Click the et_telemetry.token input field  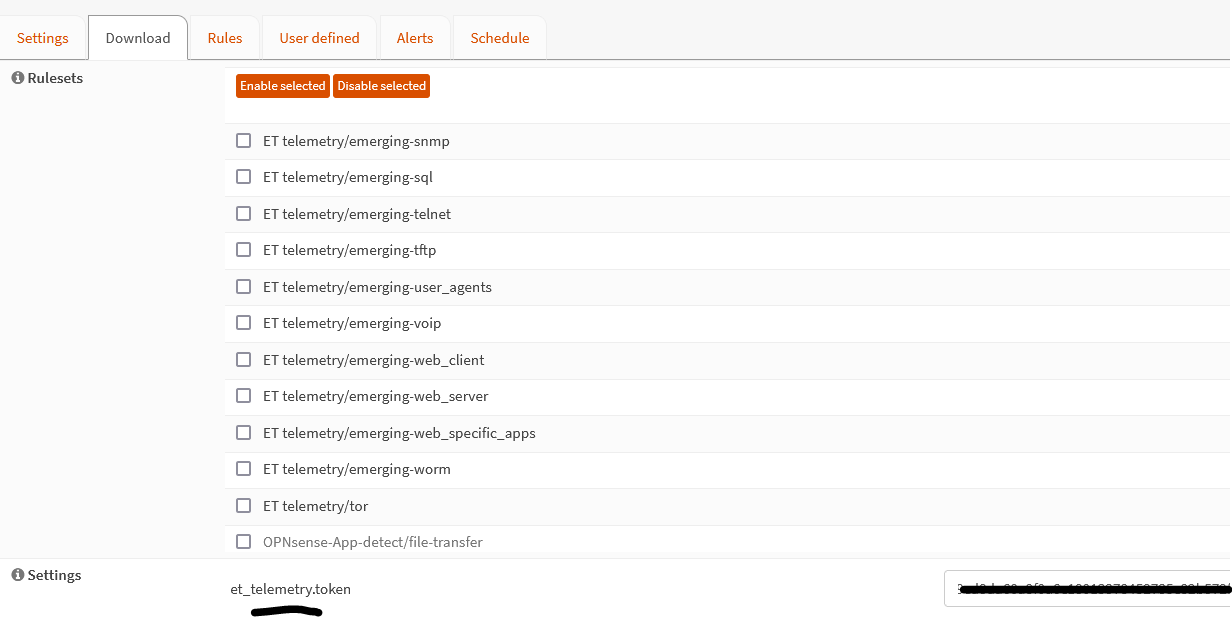(x=1087, y=589)
